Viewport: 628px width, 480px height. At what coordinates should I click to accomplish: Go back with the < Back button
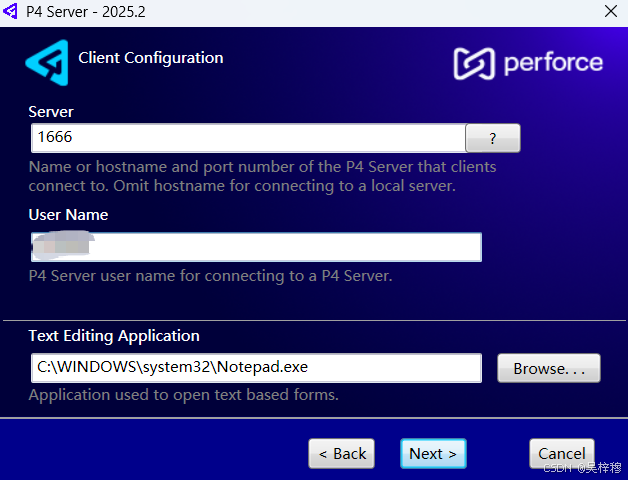[x=342, y=454]
